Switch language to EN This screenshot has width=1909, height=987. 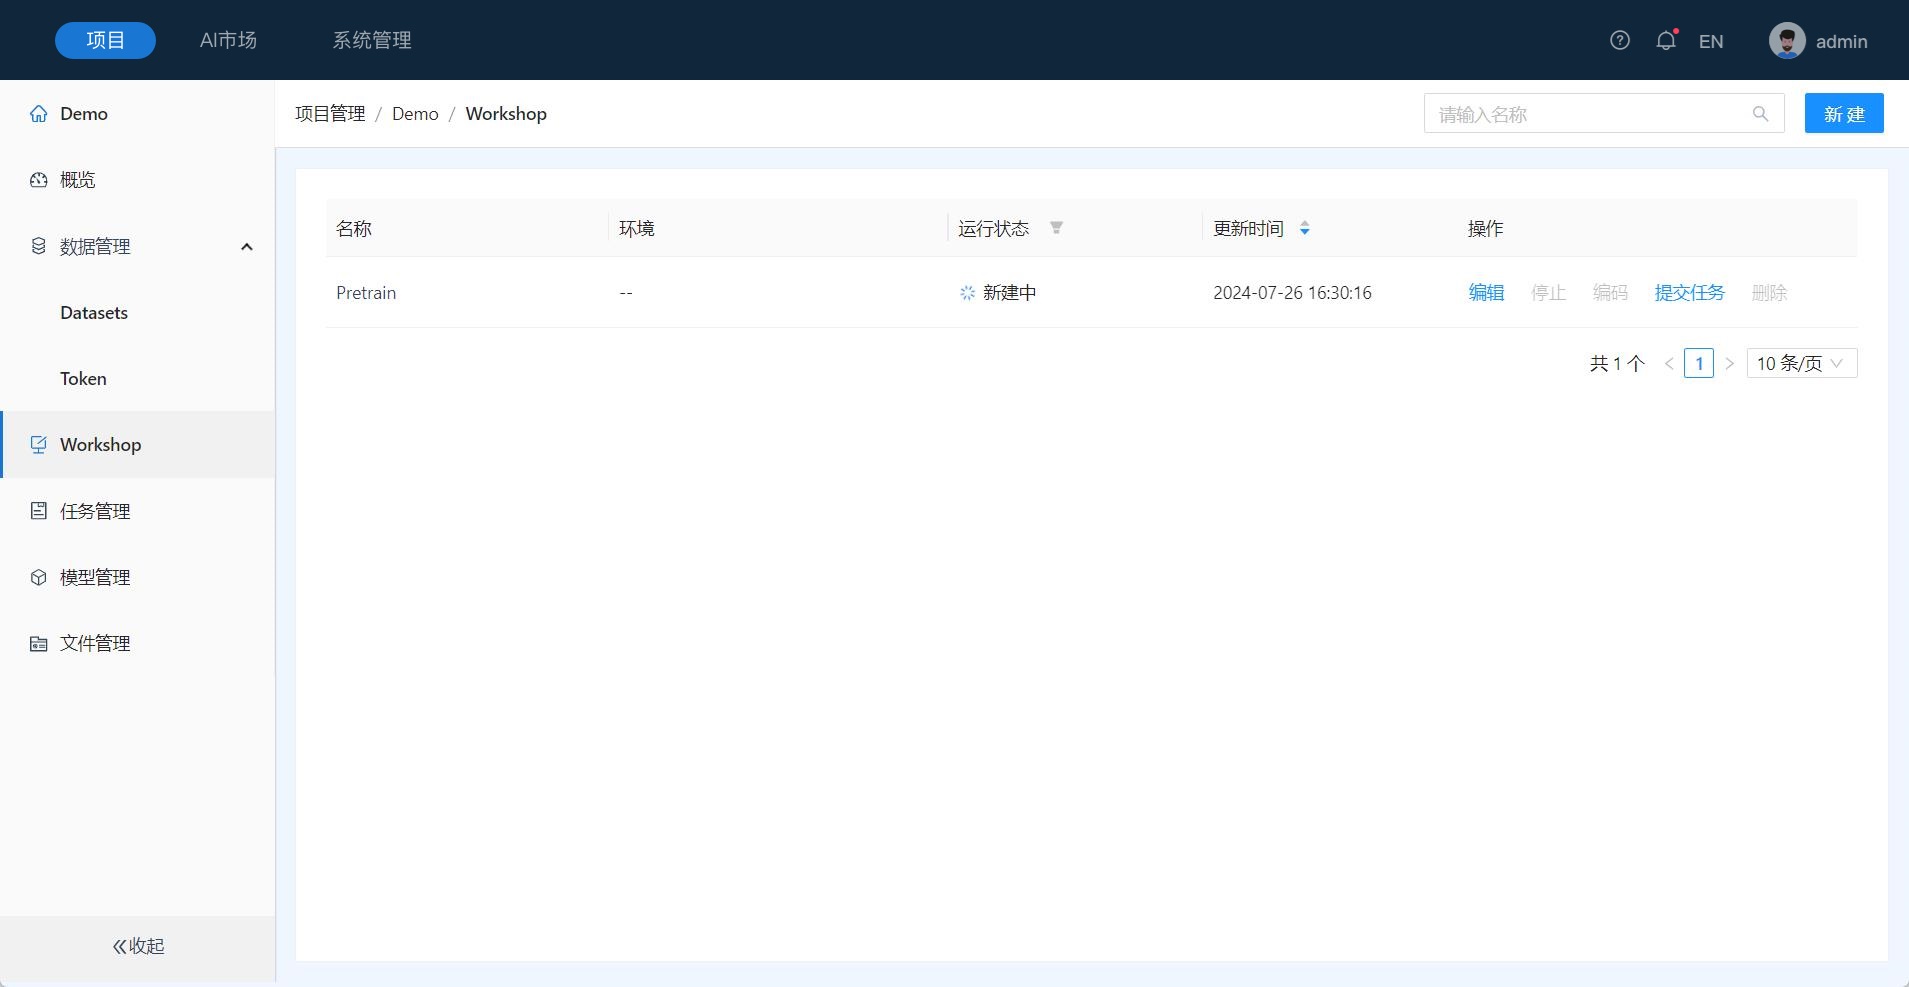coord(1710,41)
